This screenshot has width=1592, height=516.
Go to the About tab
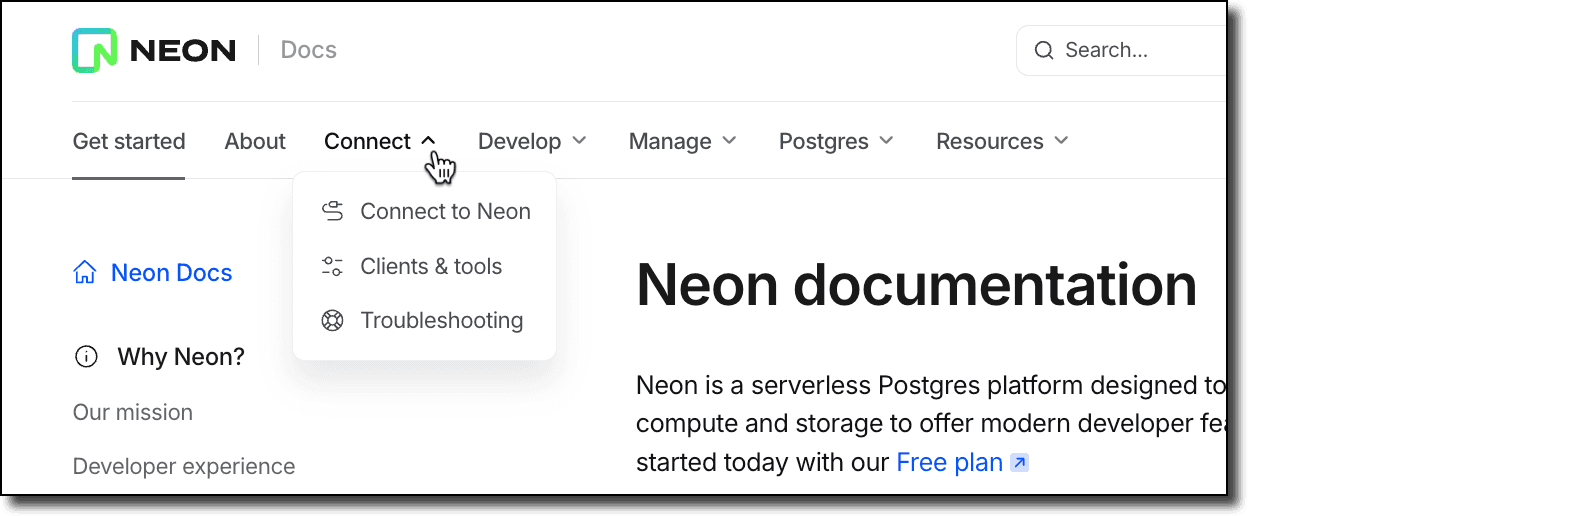pyautogui.click(x=255, y=141)
